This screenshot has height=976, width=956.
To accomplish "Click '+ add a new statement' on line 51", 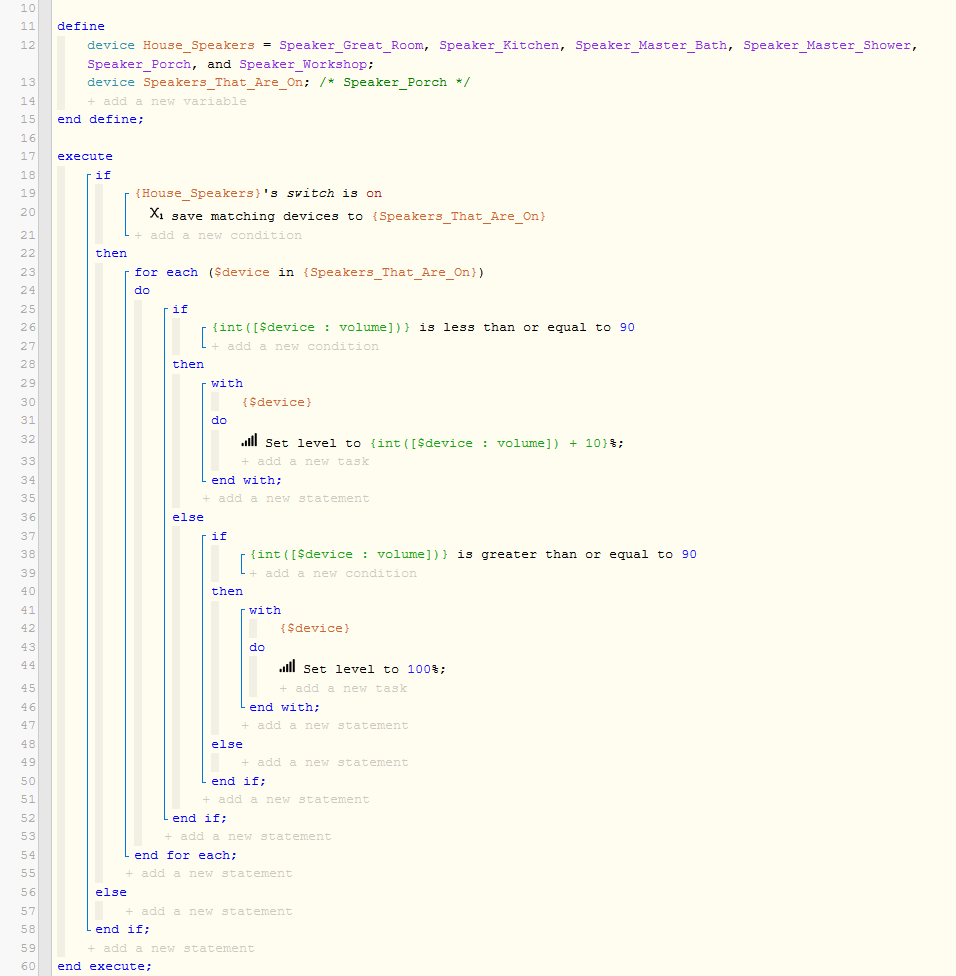I will [286, 799].
